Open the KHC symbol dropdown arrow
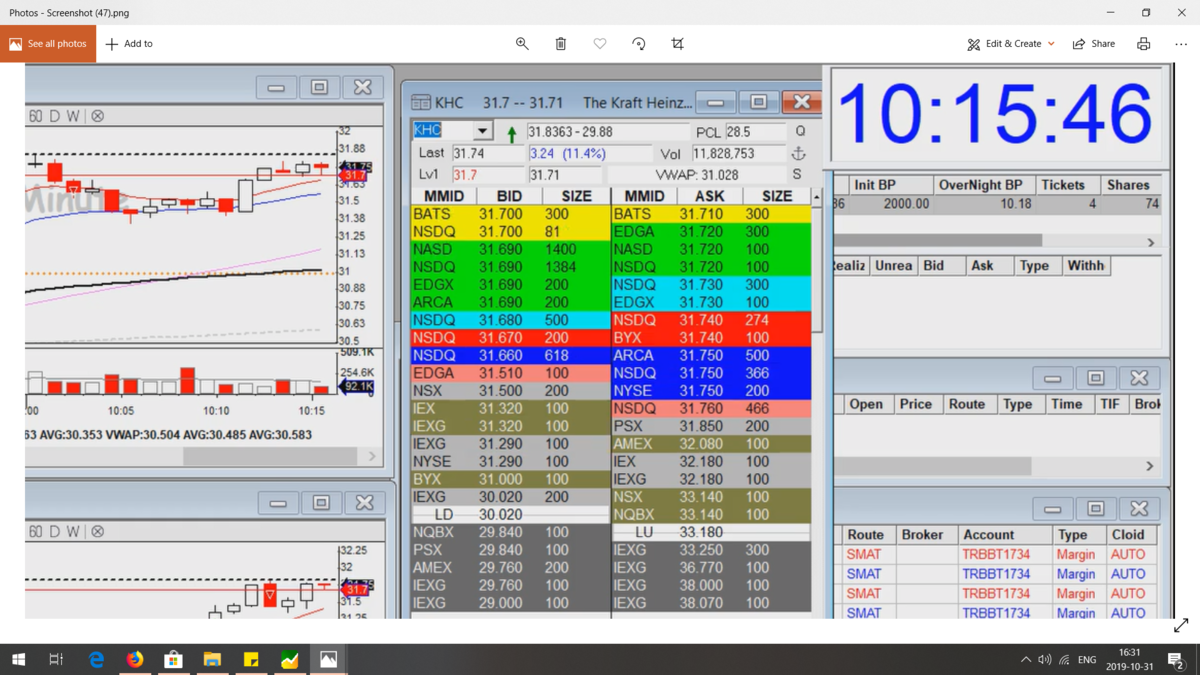The width and height of the screenshot is (1200, 675). click(482, 131)
